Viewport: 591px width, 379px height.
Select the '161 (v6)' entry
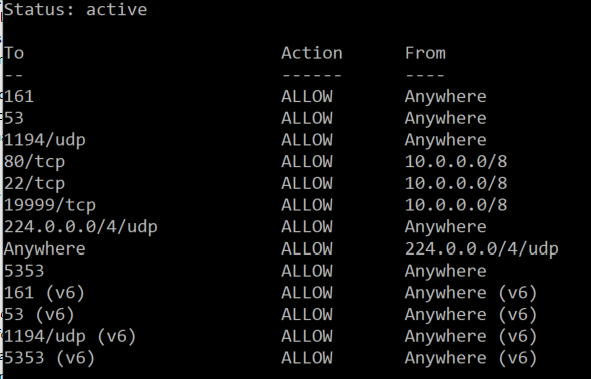(44, 293)
